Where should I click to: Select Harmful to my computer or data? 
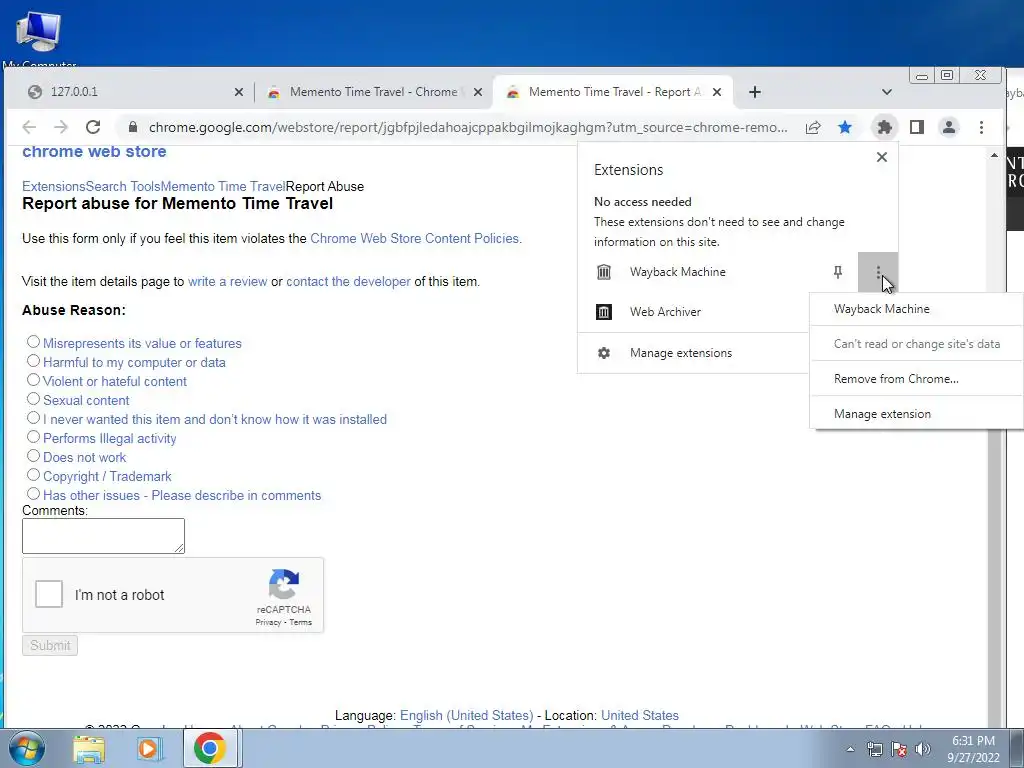click(x=33, y=360)
